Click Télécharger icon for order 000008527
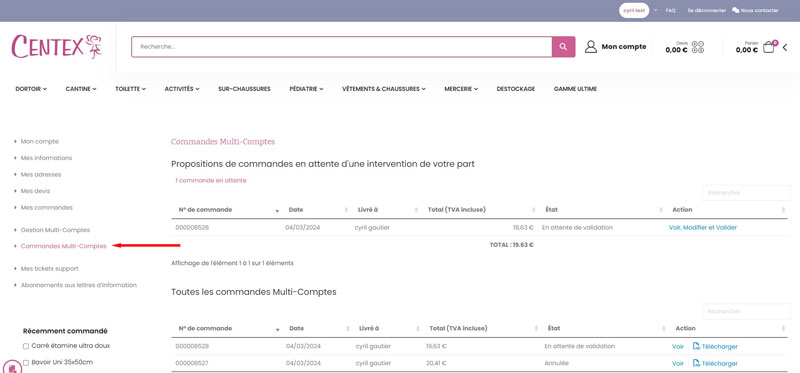The width and height of the screenshot is (800, 373). point(696,363)
